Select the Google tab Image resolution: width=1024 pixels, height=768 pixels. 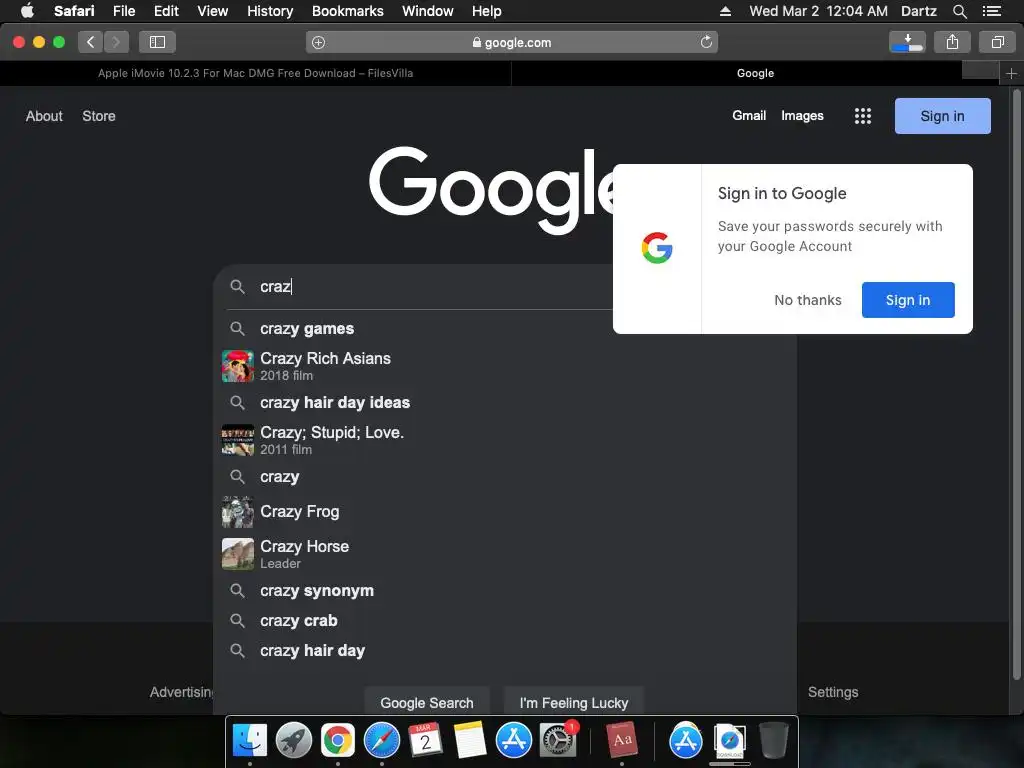[x=756, y=73]
